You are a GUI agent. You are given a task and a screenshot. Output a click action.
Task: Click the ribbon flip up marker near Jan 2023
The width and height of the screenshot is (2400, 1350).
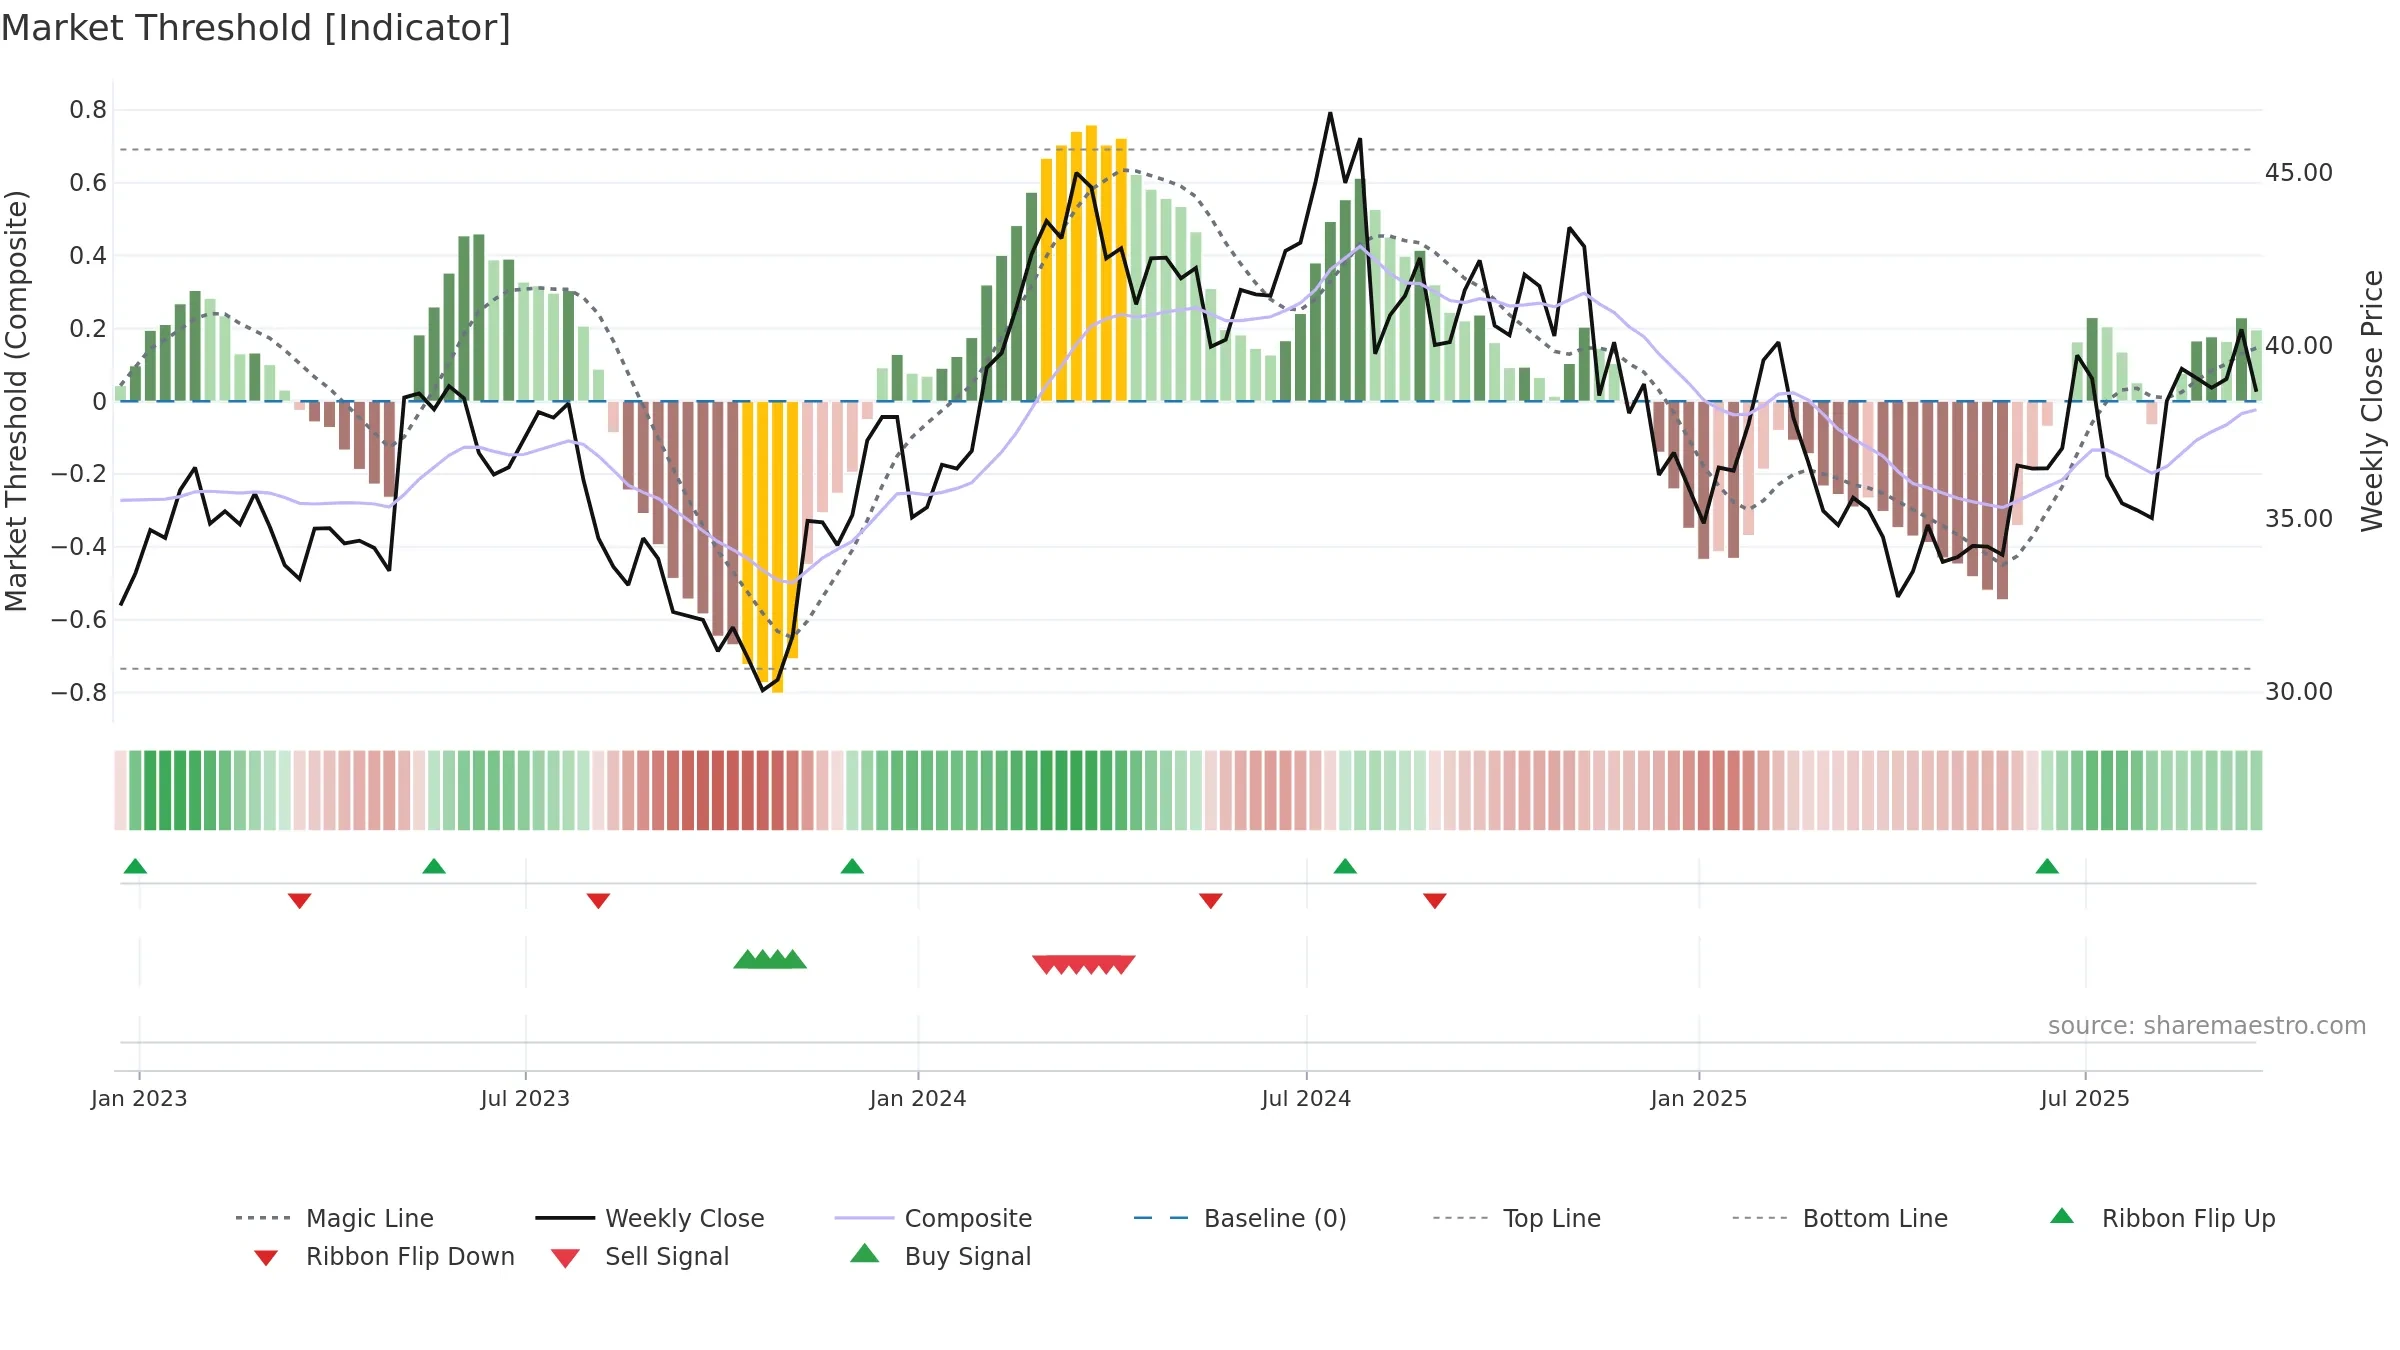135,866
